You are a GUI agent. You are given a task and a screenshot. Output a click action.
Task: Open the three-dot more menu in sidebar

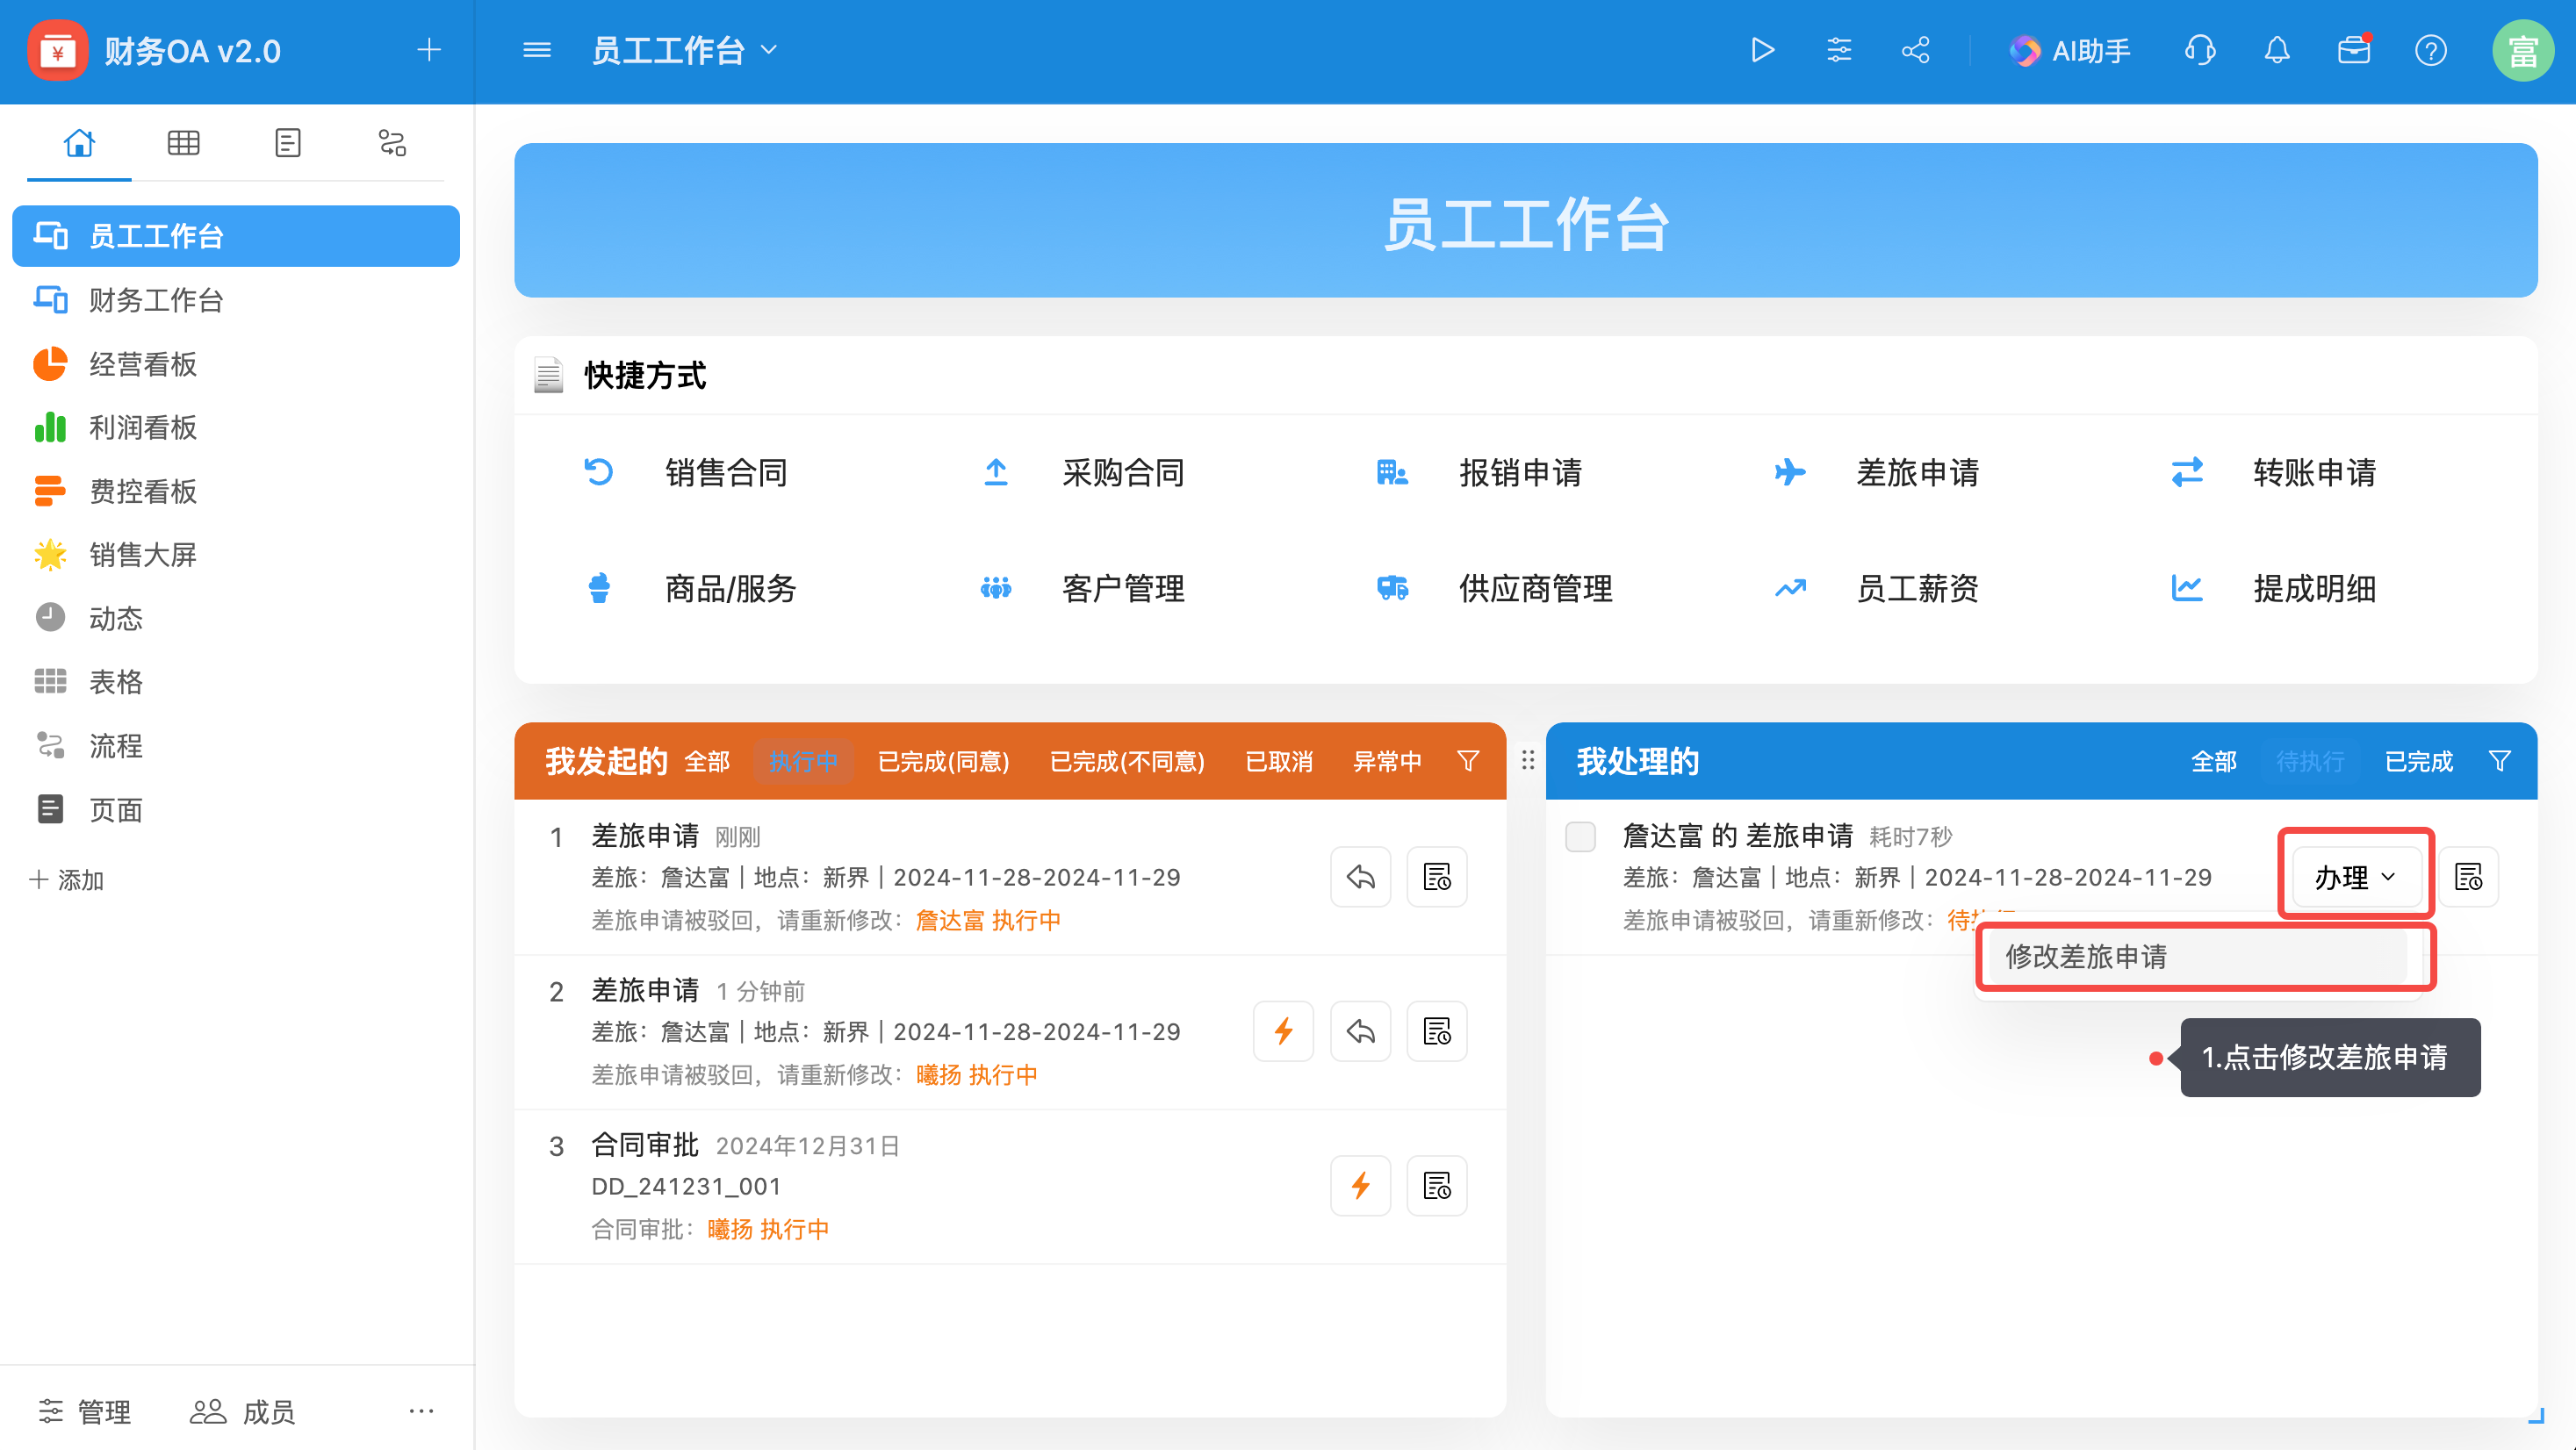(x=421, y=1411)
